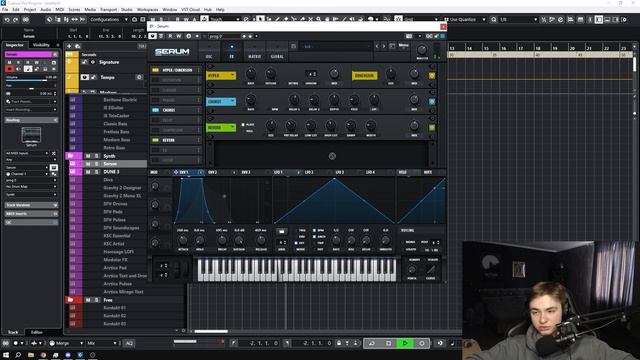Click the Inspector track volume slider

point(31,80)
